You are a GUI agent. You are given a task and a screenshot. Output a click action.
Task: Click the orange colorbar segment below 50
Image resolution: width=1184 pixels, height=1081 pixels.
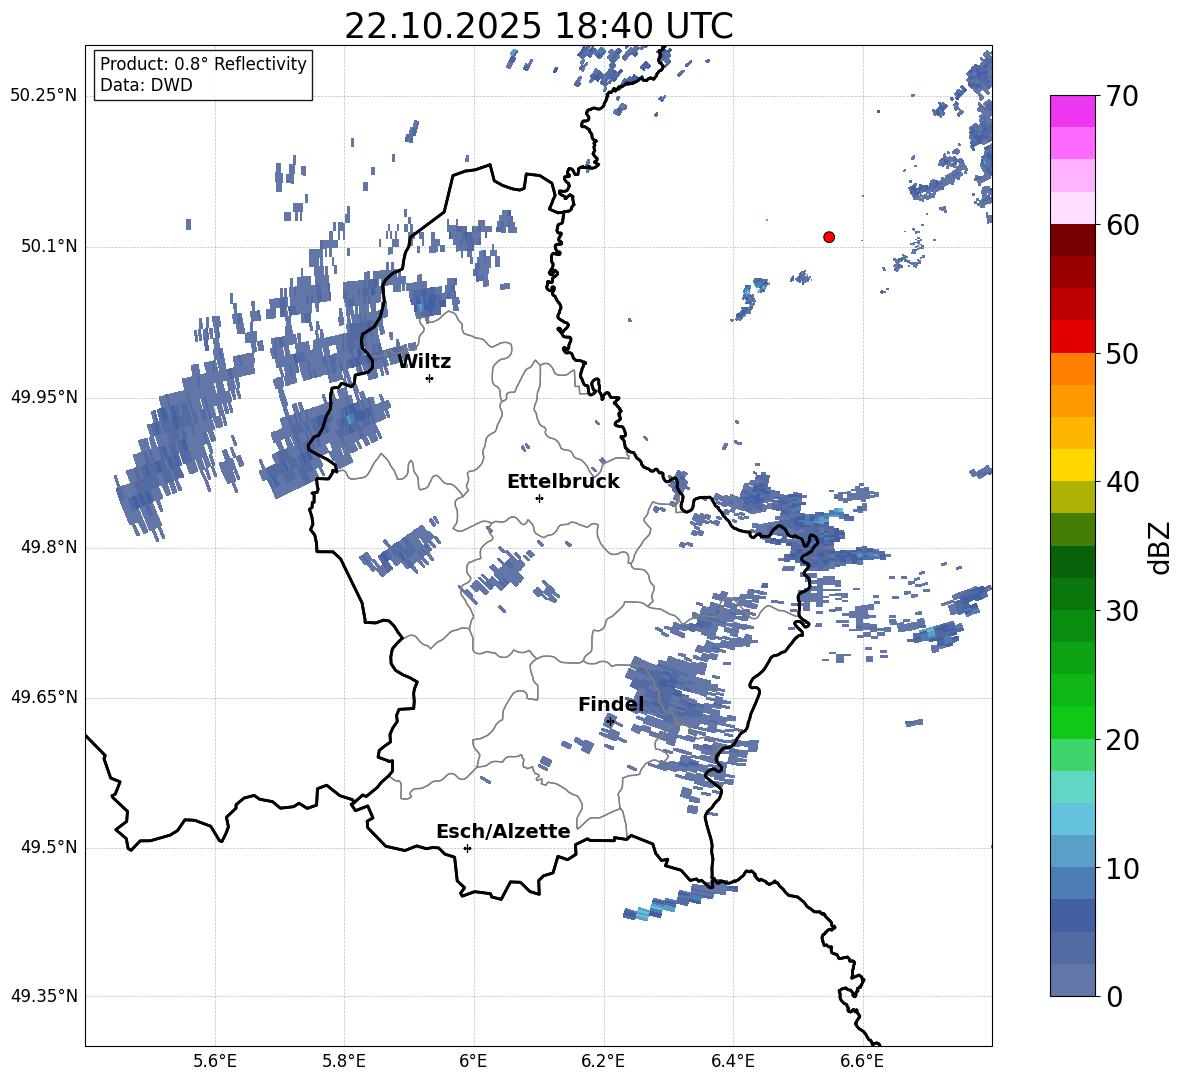point(1072,368)
